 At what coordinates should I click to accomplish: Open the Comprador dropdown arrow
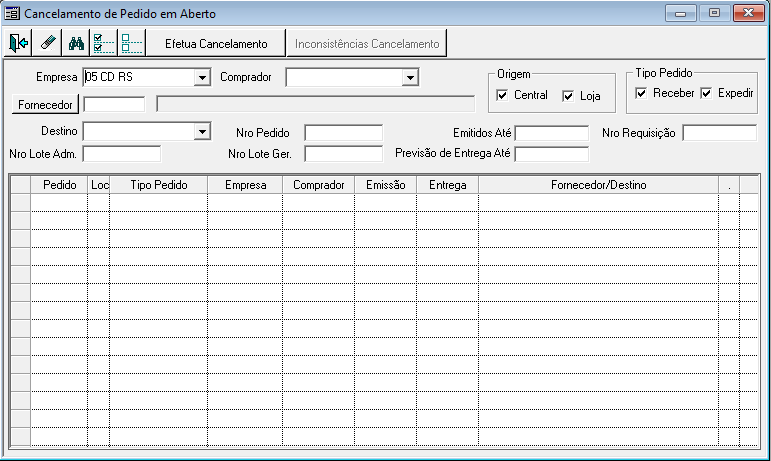click(410, 78)
